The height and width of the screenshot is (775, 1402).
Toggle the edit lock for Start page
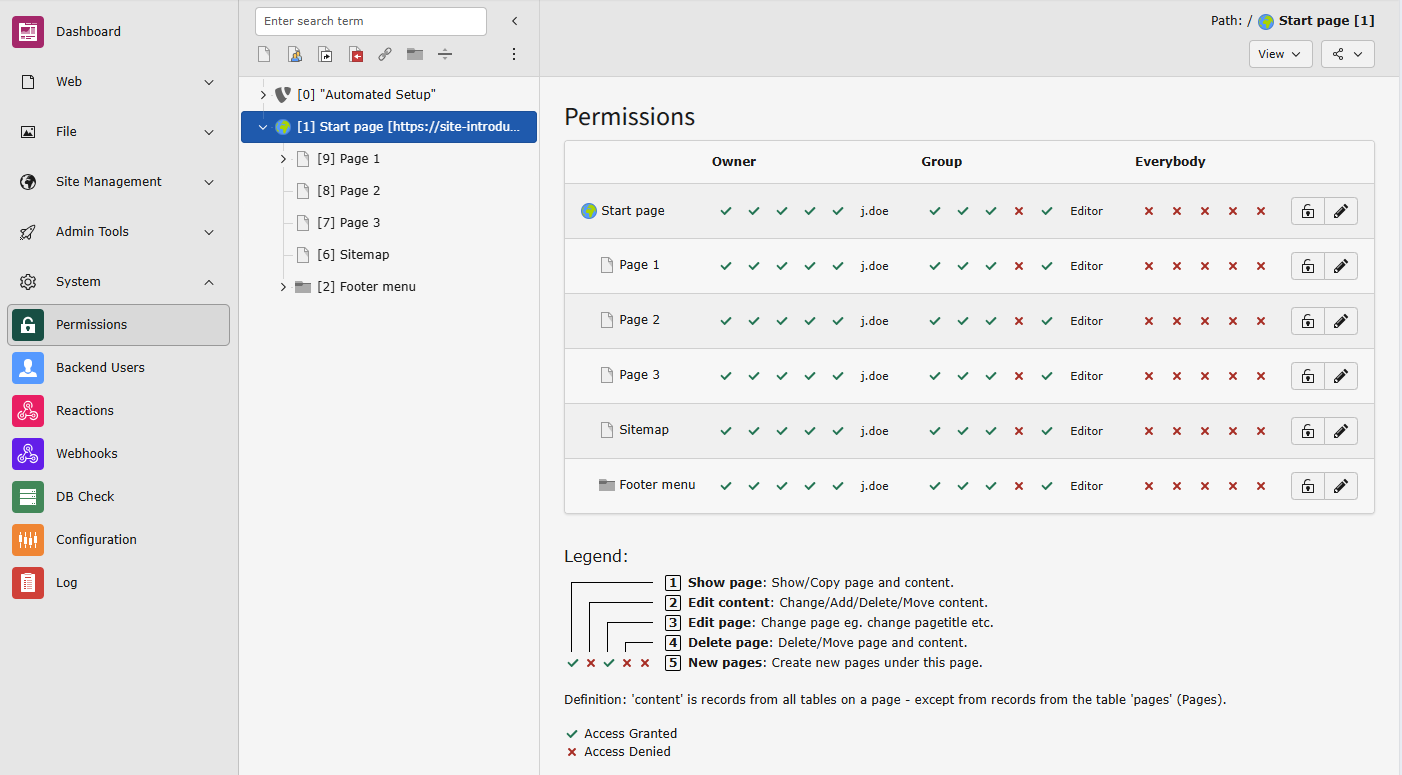click(1307, 211)
